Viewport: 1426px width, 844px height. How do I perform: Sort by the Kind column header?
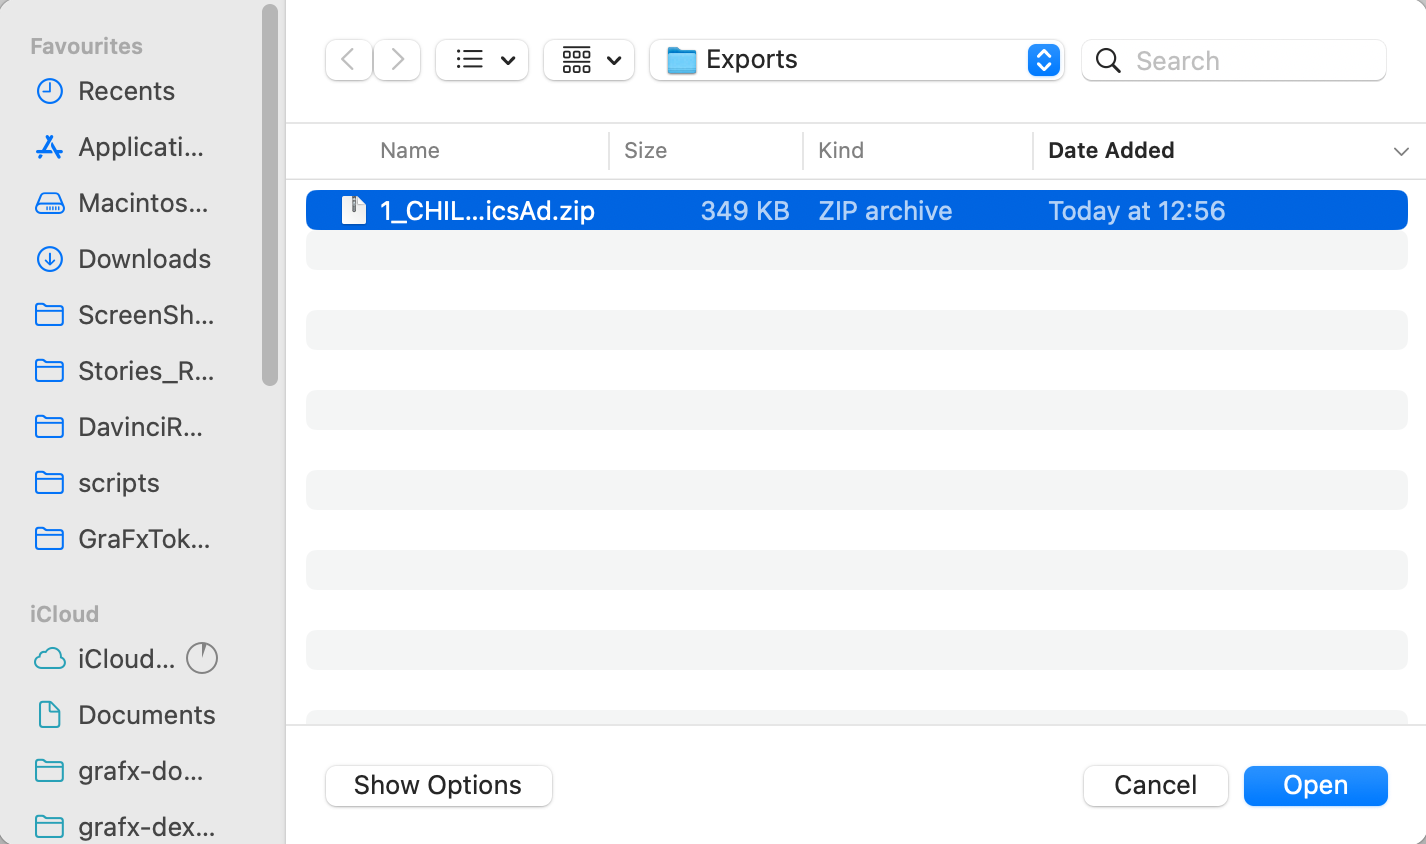tap(841, 150)
